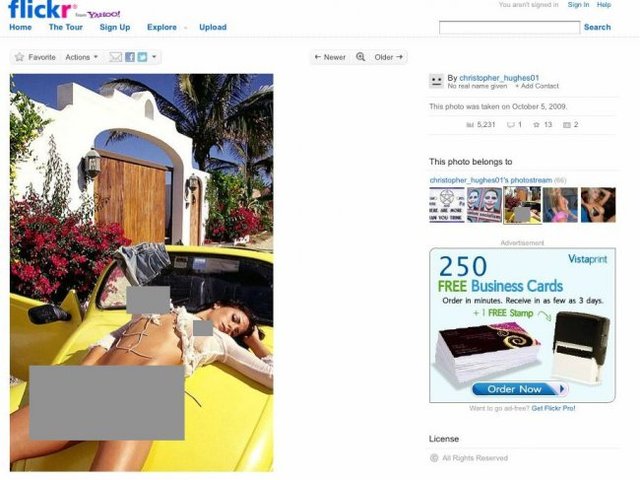Click the Favorite star icon
This screenshot has height=480, width=640.
pos(19,57)
